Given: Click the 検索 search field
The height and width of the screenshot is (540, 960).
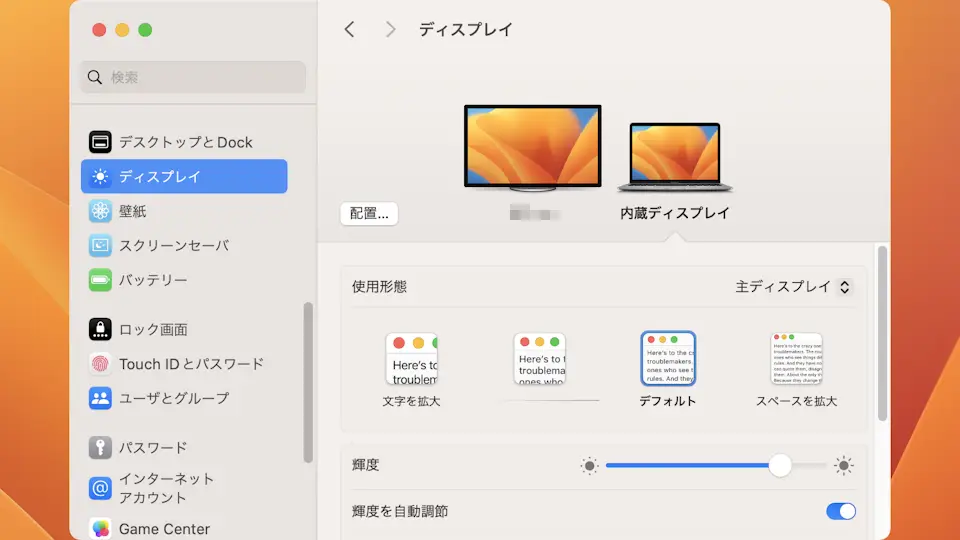Looking at the screenshot, I should [x=193, y=77].
